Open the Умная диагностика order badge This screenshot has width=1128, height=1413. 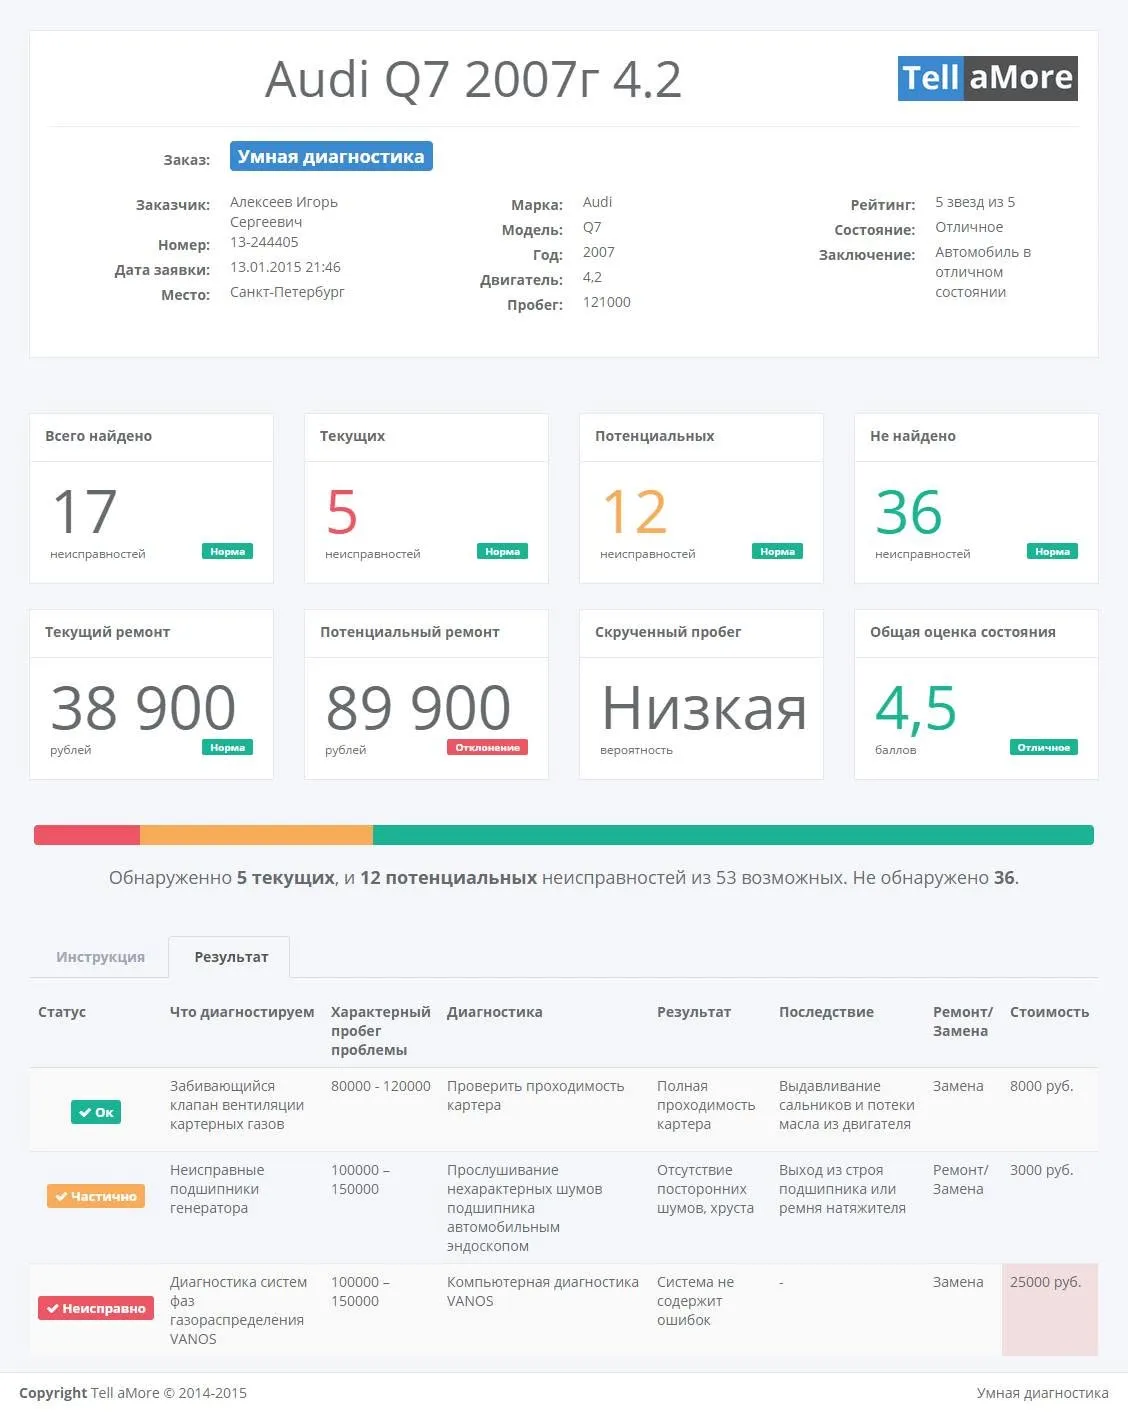[331, 156]
